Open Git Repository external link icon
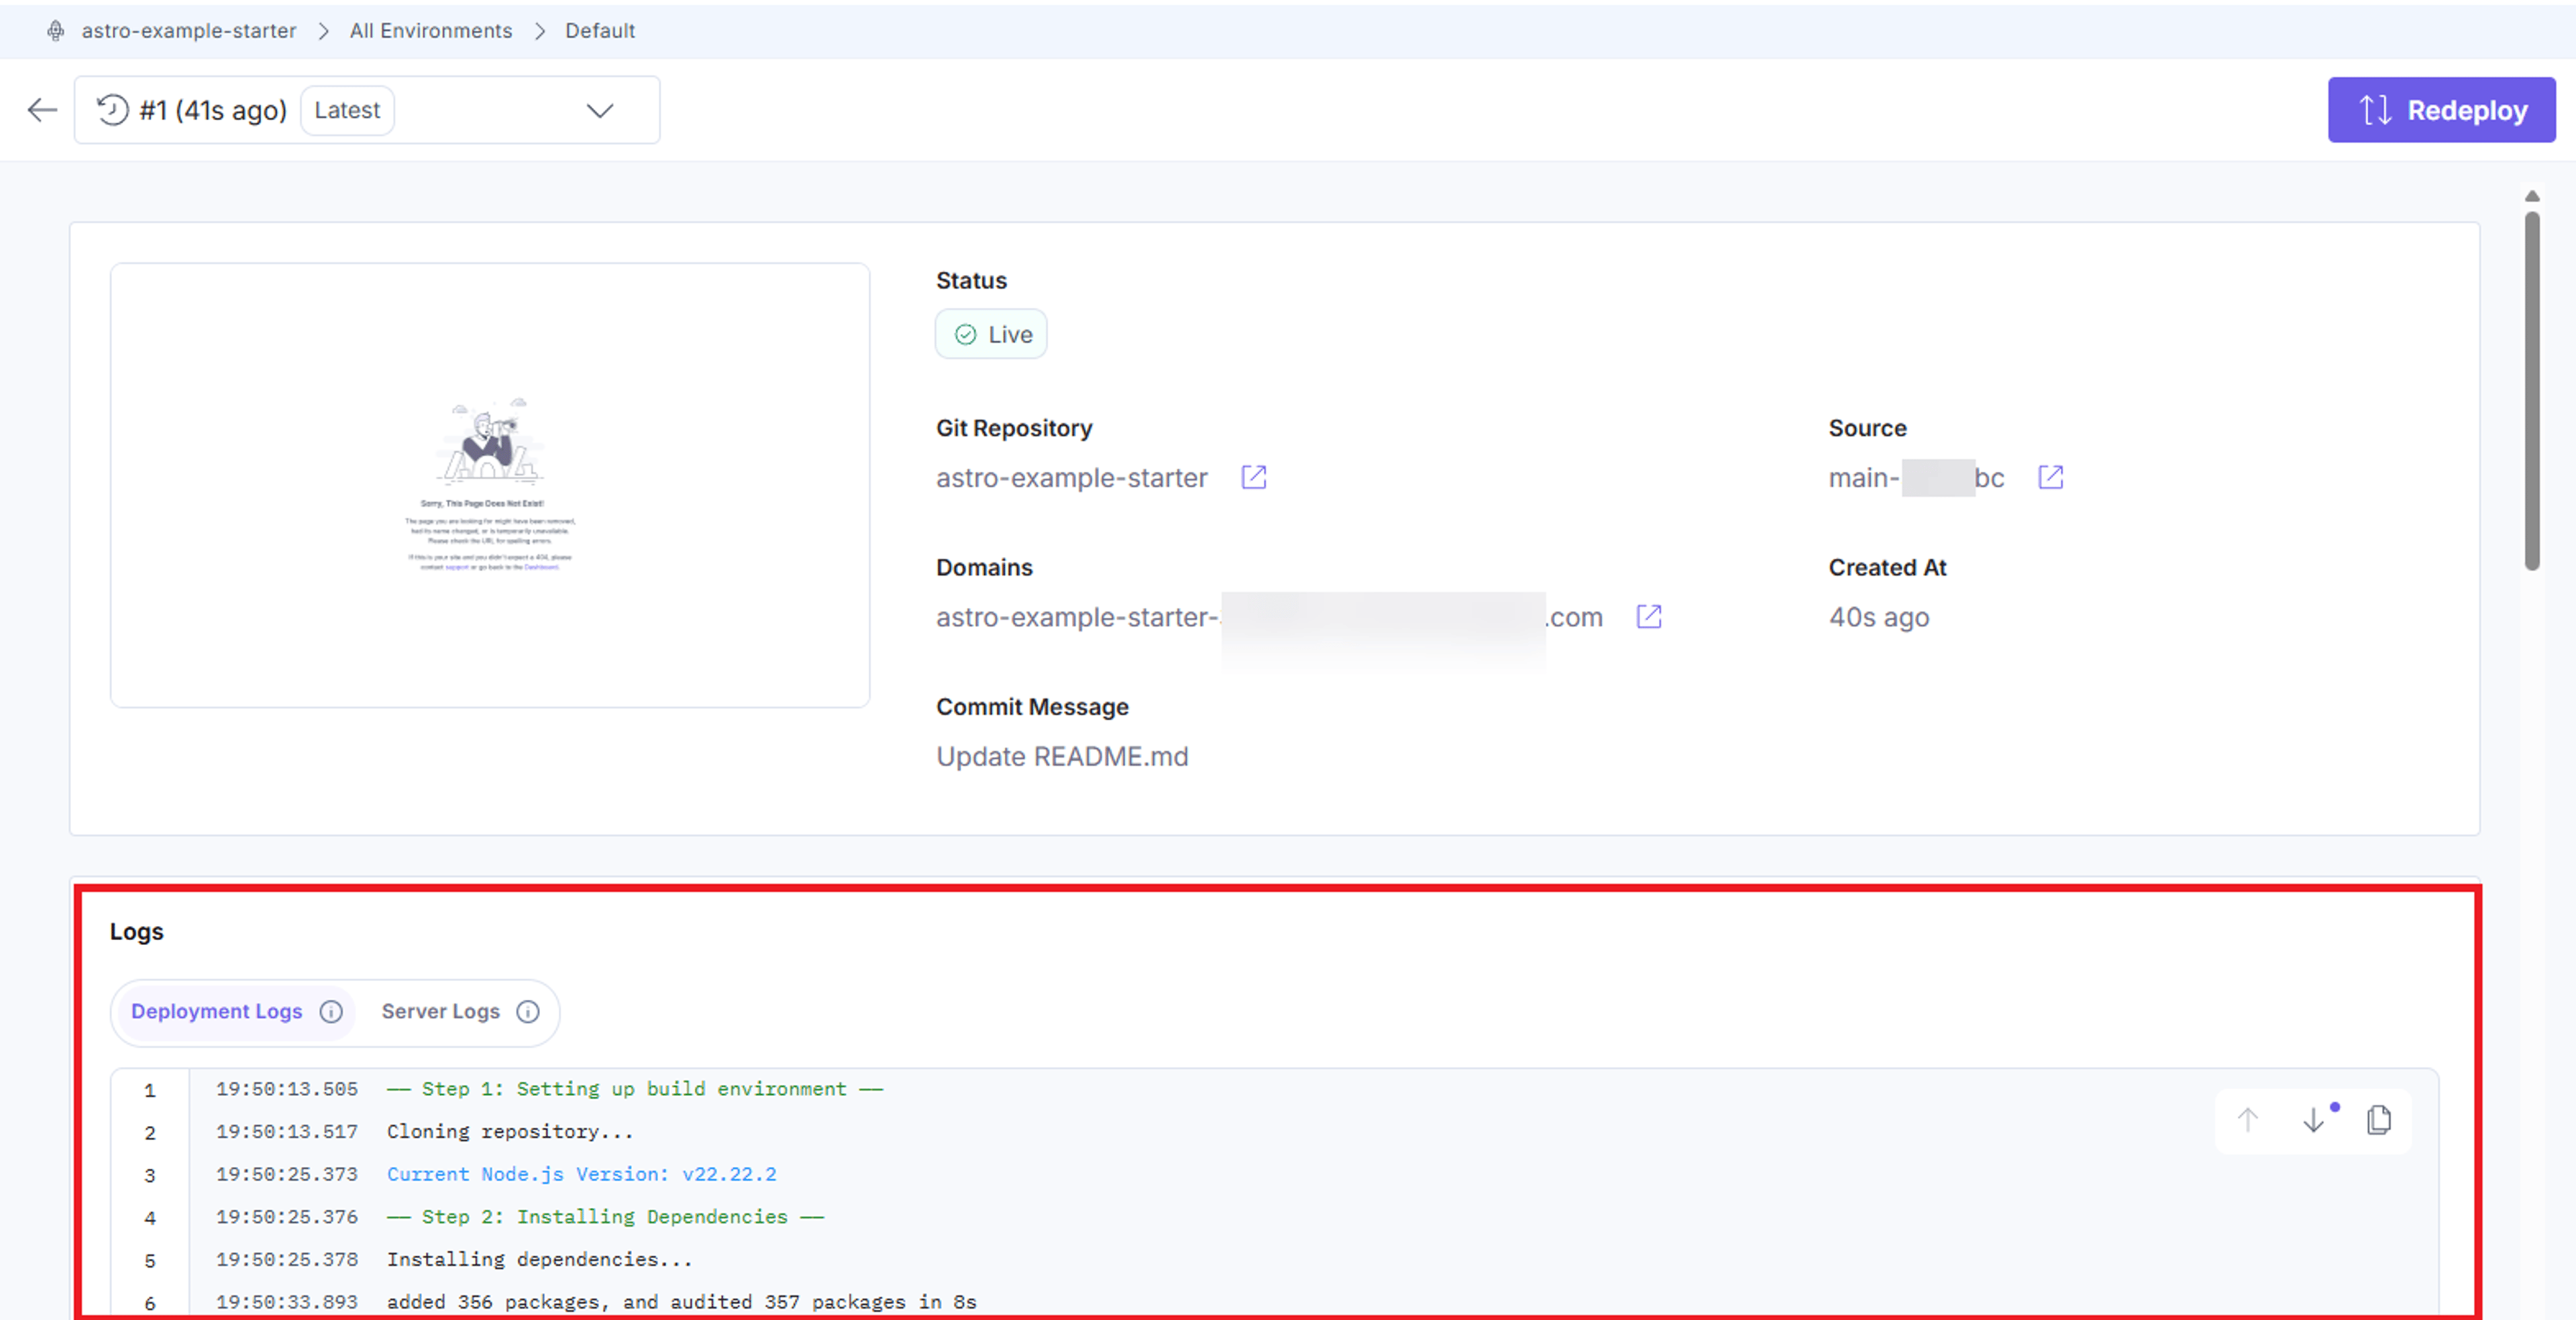 (1254, 477)
